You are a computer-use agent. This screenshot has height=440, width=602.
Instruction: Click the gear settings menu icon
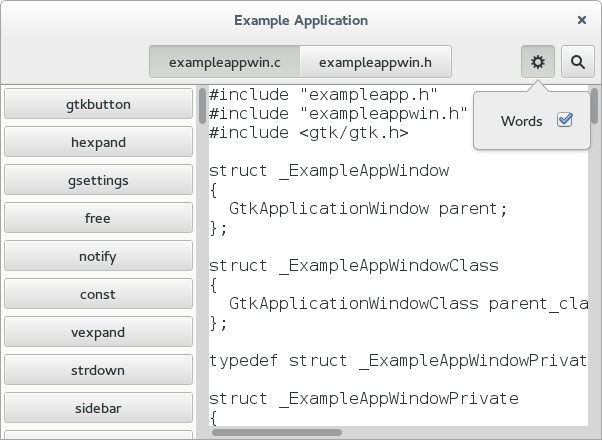538,62
